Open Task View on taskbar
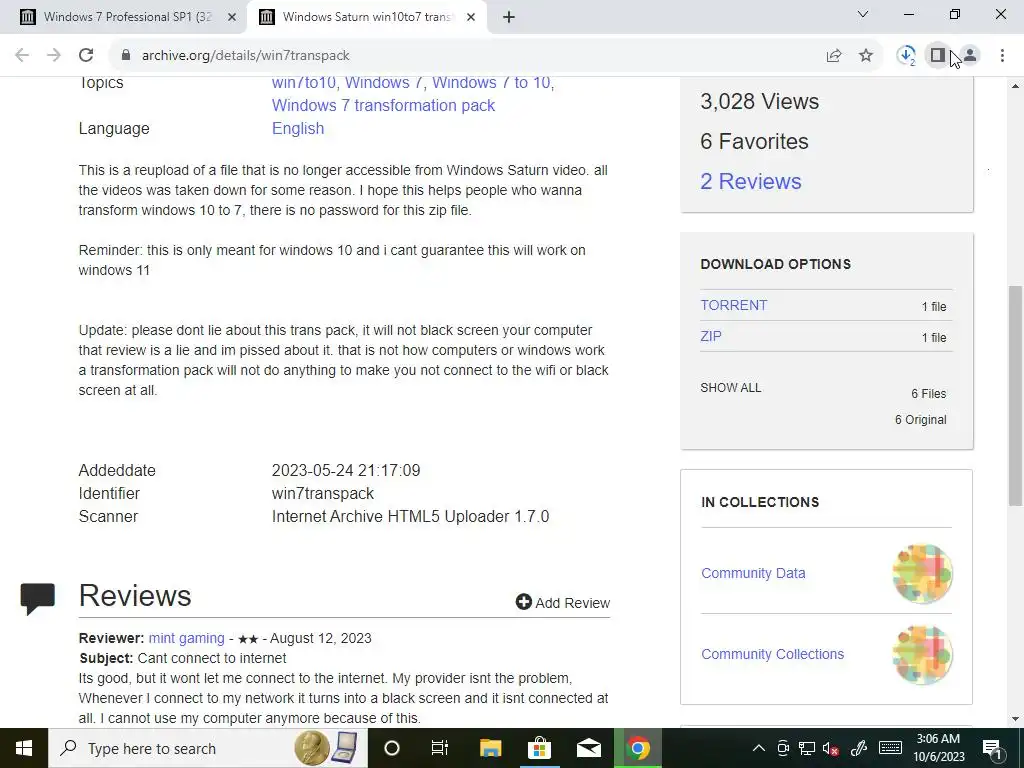The image size is (1024, 768). [x=440, y=748]
